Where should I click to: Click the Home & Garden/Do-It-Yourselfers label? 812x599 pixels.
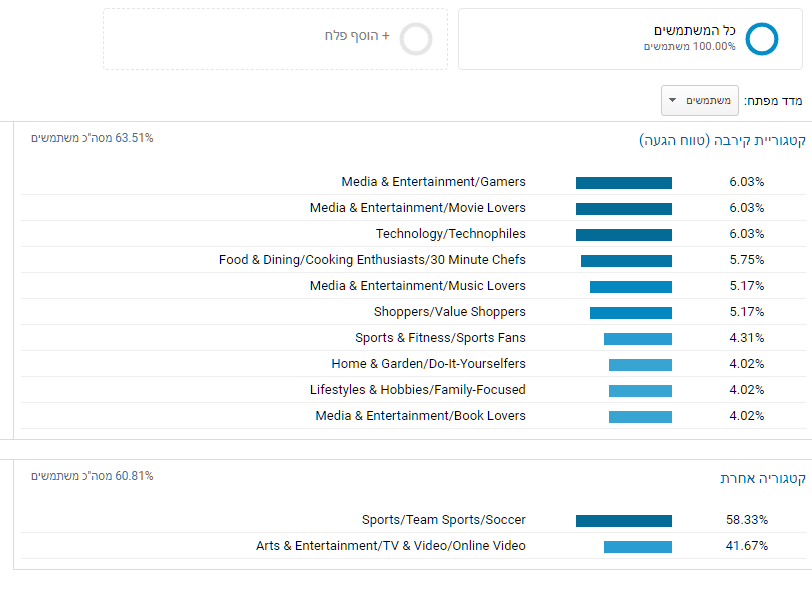[x=428, y=363]
